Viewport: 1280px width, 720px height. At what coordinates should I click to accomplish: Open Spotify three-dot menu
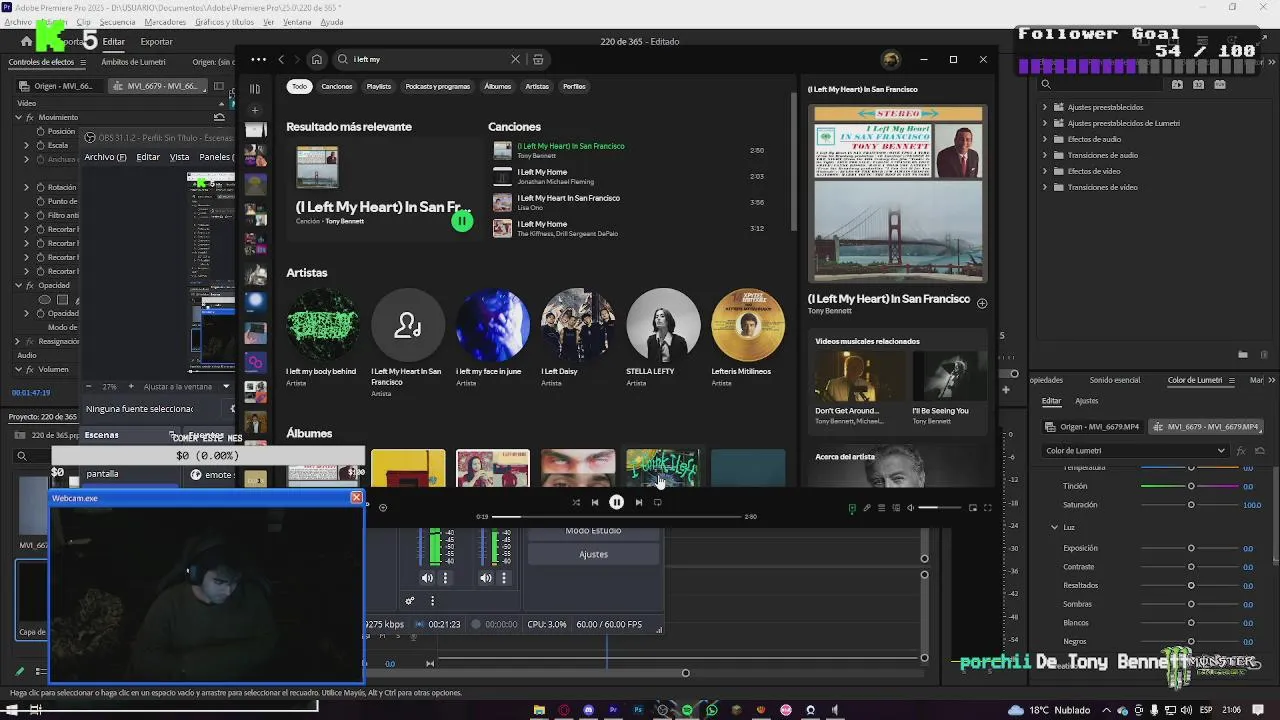tap(259, 59)
